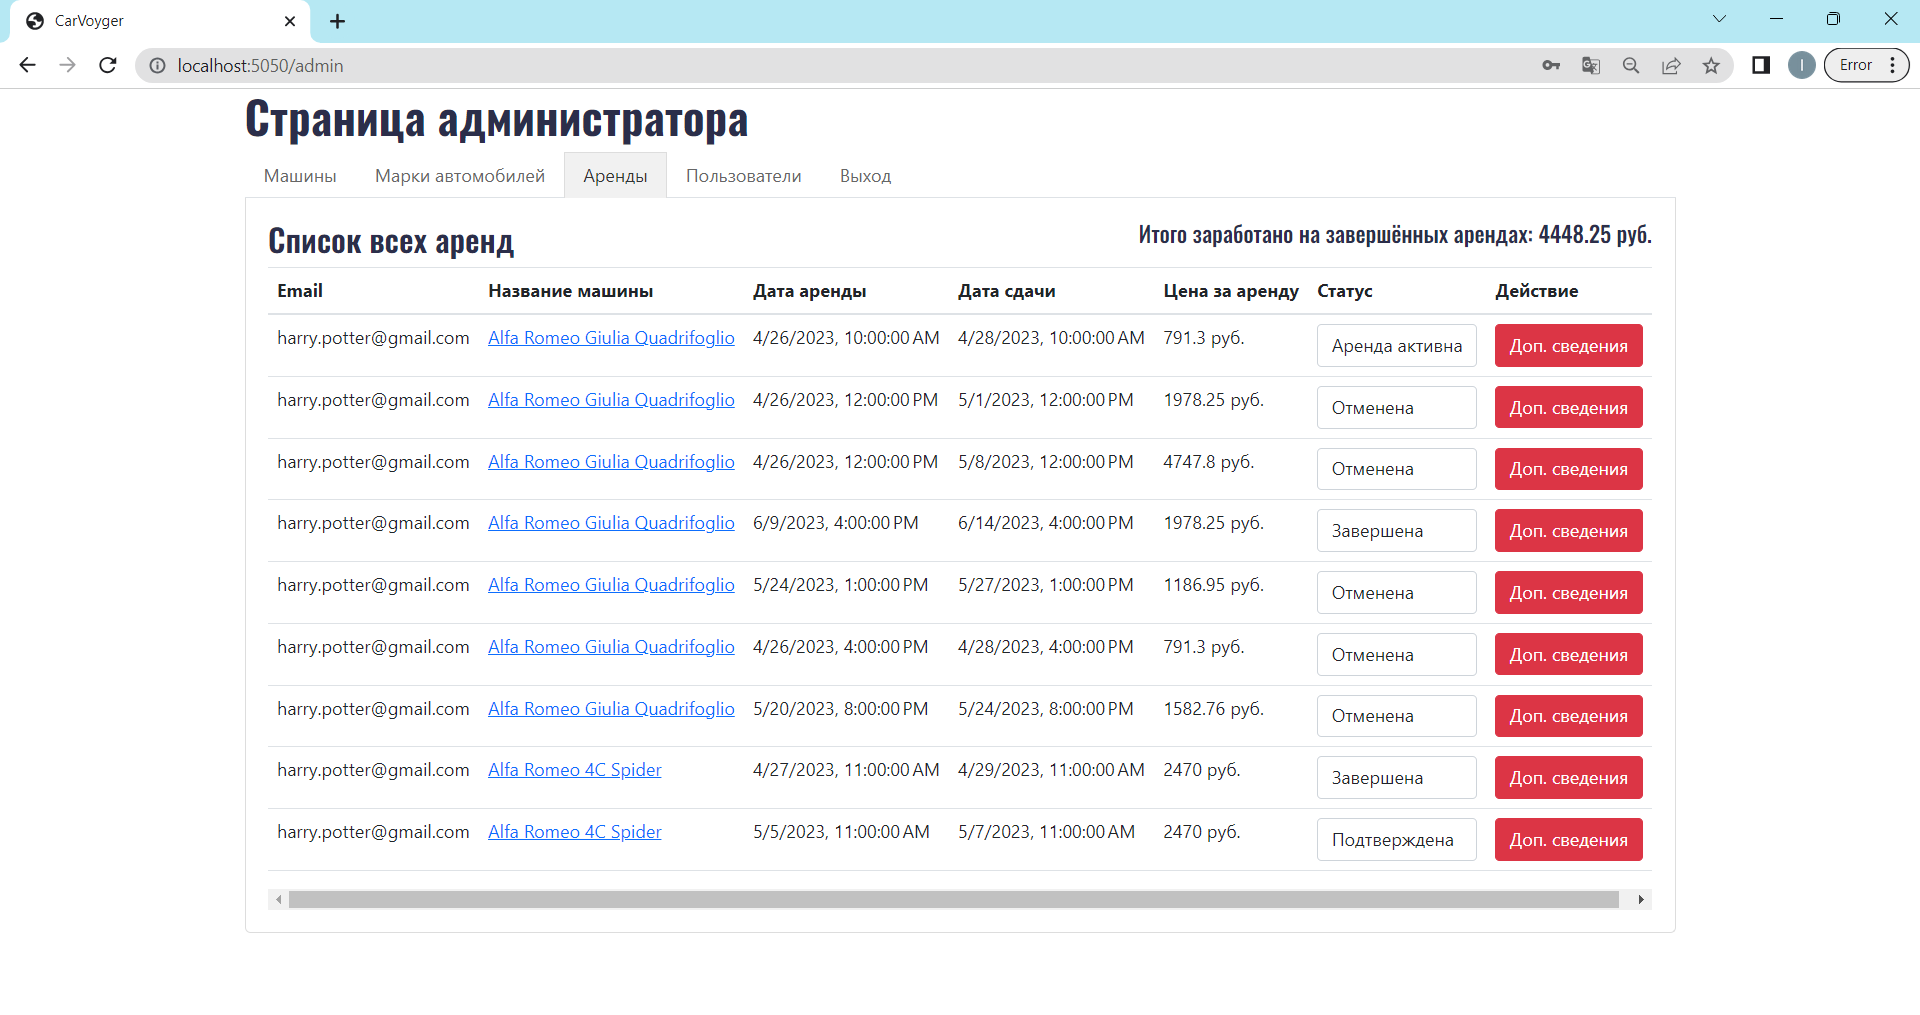
Task: Click the zoom magnifier icon in the address bar
Action: (x=1631, y=65)
